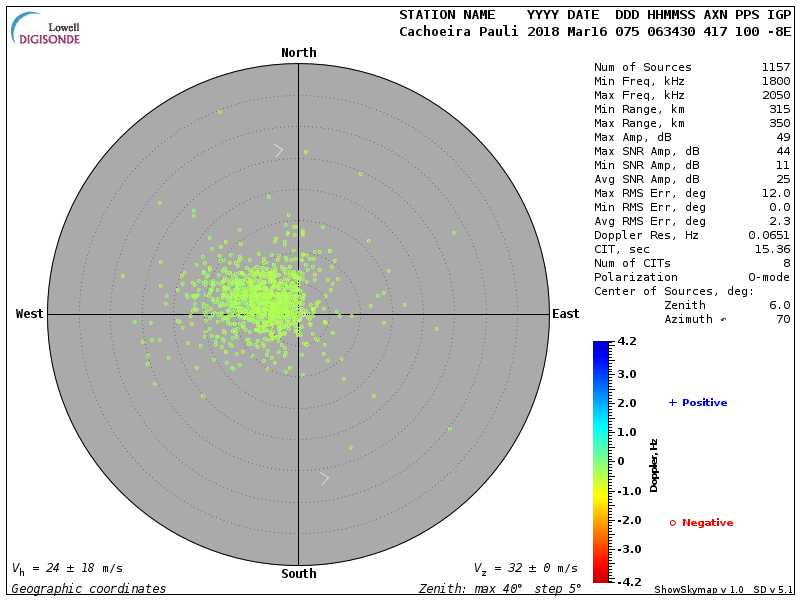Screen dimensions: 800x600
Task: Click the Vh horizontal velocity readout
Action: (67, 568)
